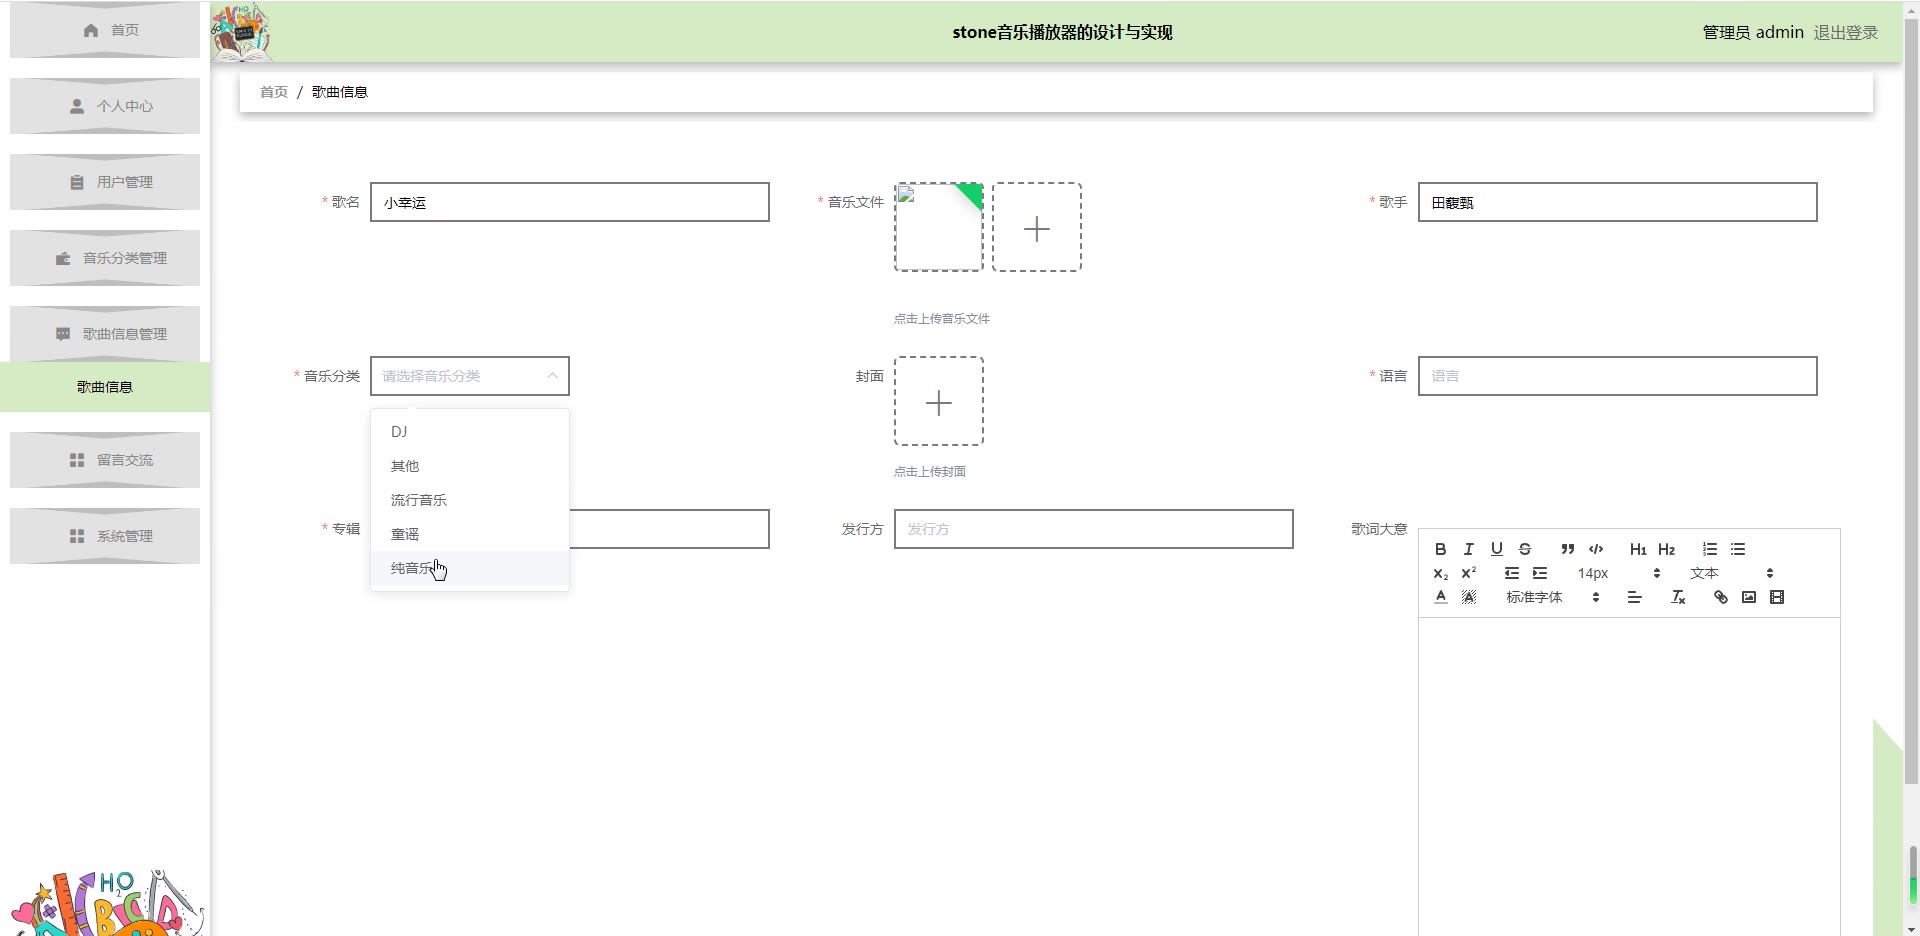Click the chat icon beside 歌曲信息管理
1920x936 pixels.
[x=63, y=334]
